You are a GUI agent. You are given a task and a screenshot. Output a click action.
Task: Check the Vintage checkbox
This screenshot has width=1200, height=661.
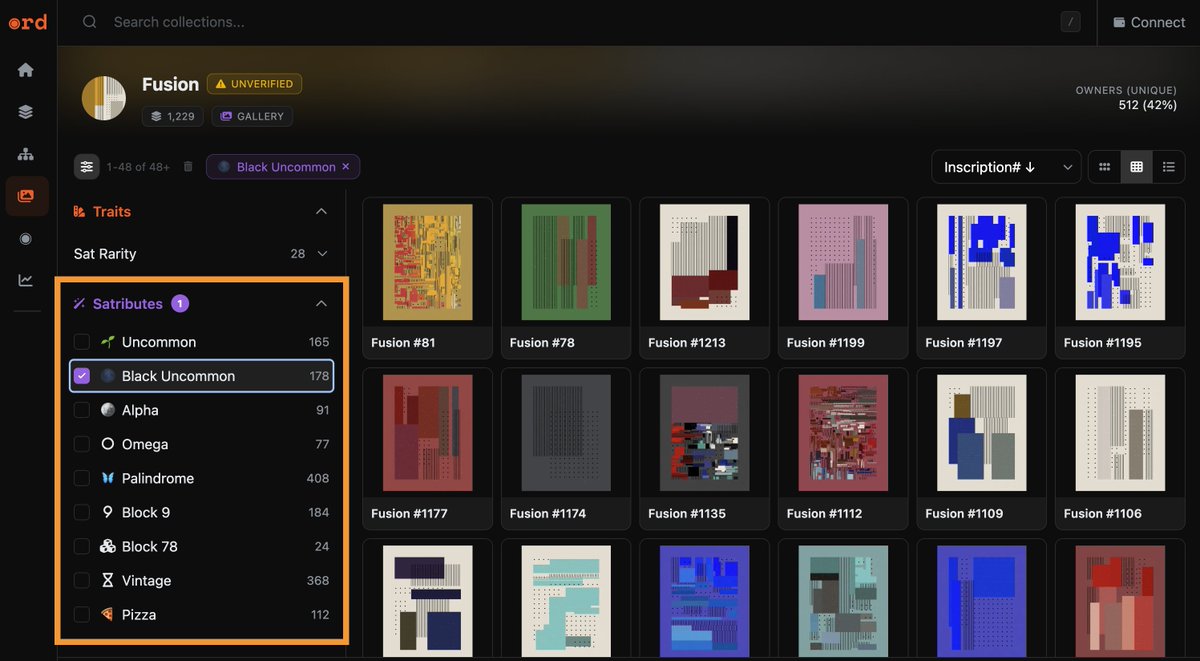82,580
